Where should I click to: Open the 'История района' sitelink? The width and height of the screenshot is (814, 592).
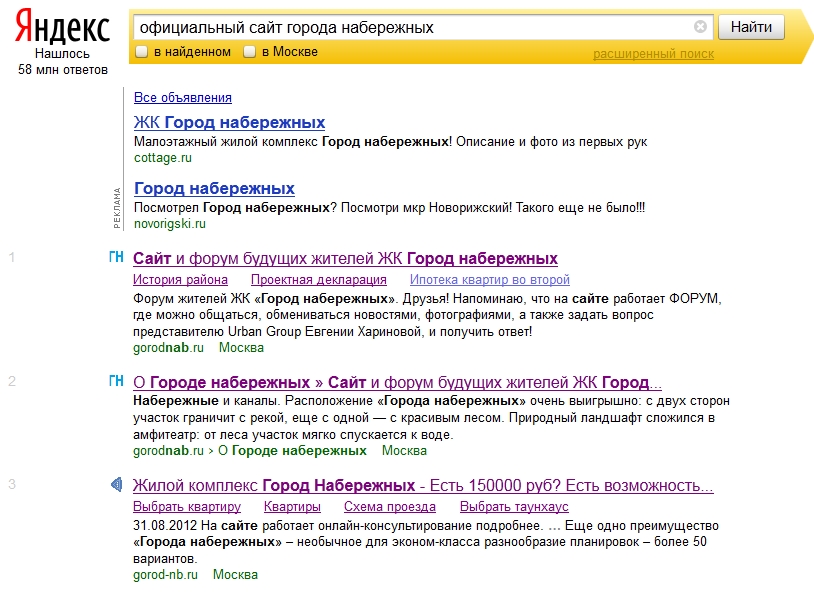180,279
